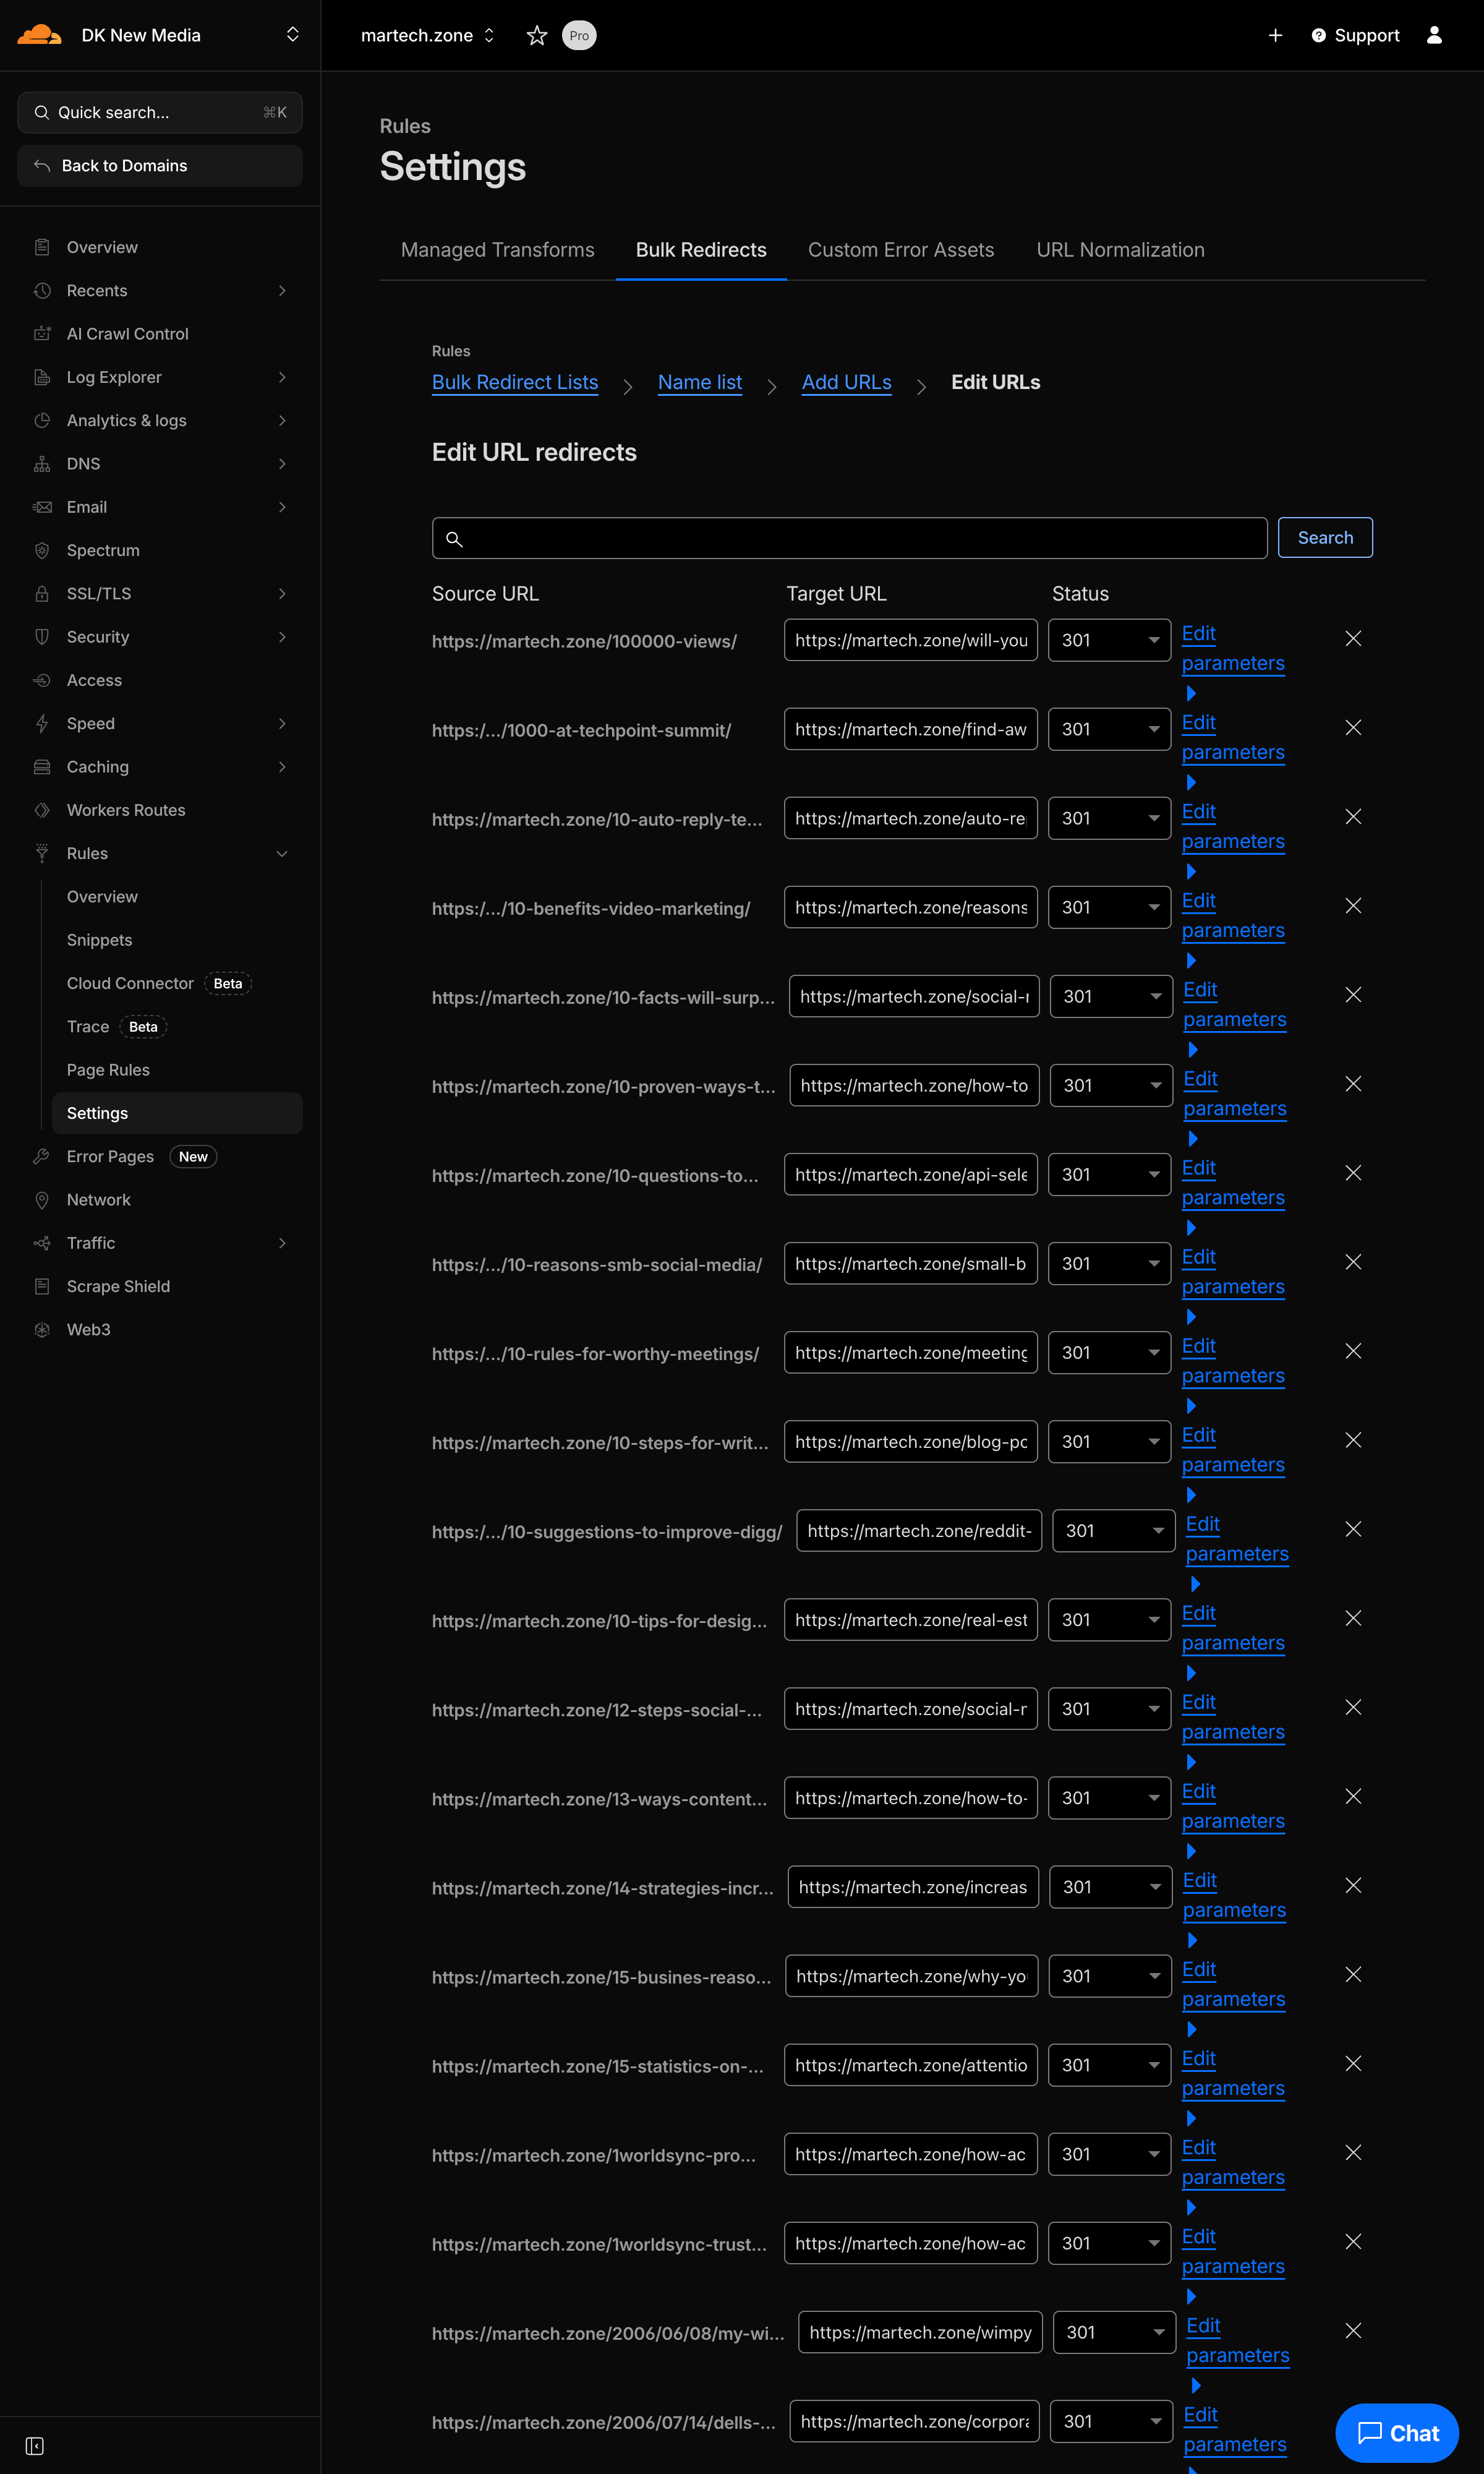
Task: Switch to the Managed Transforms tab
Action: point(497,250)
